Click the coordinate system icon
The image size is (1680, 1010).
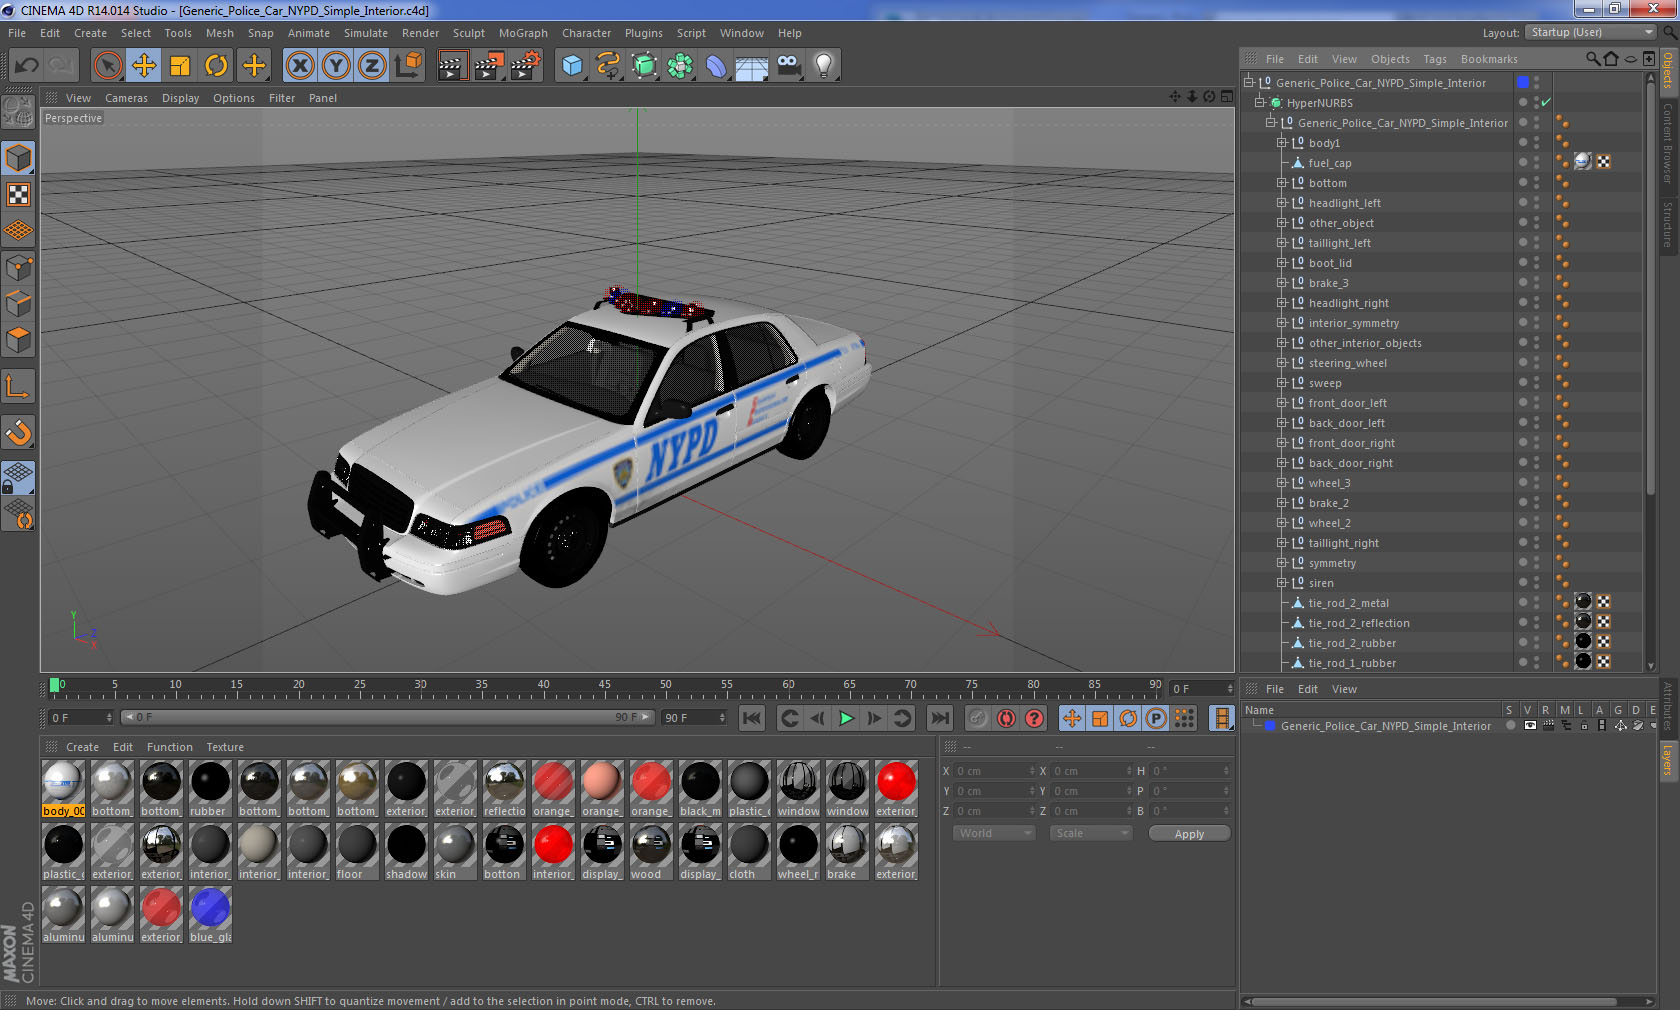click(408, 66)
